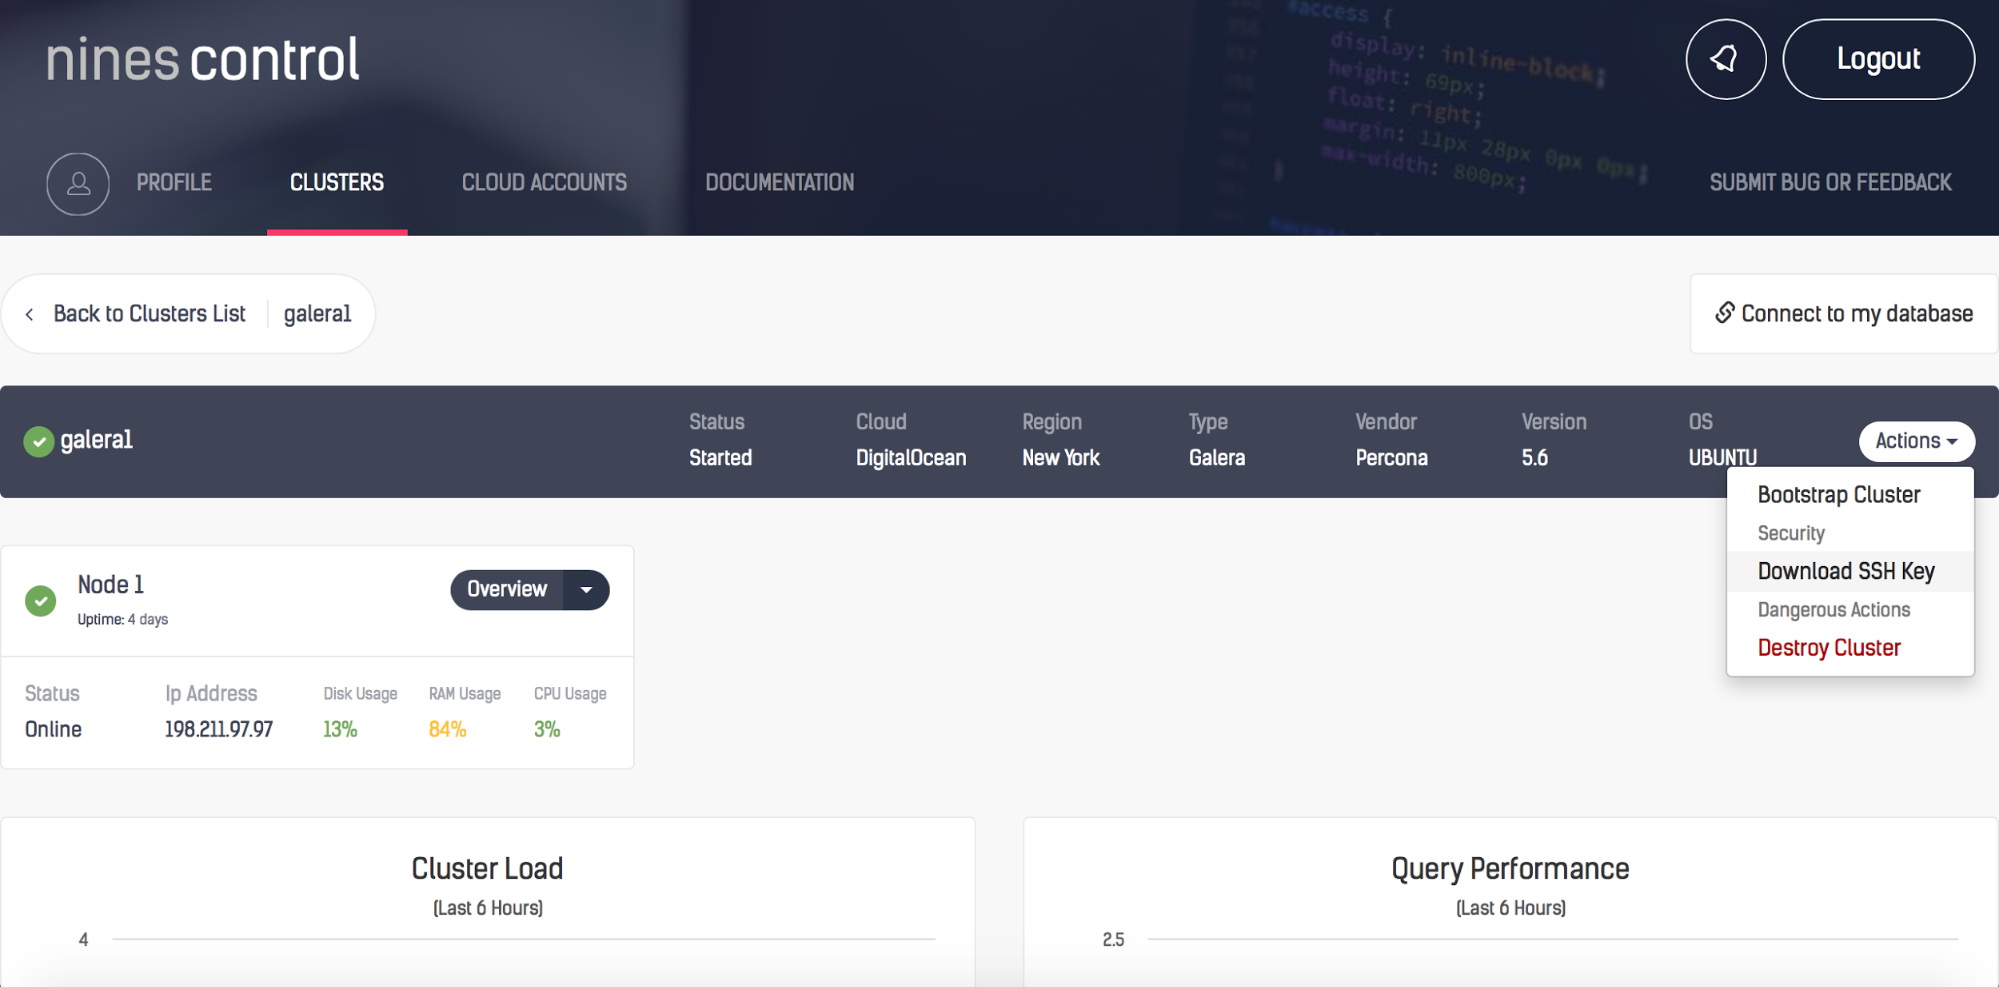Click the Node 1 title
The height and width of the screenshot is (987, 1999).
pyautogui.click(x=111, y=585)
